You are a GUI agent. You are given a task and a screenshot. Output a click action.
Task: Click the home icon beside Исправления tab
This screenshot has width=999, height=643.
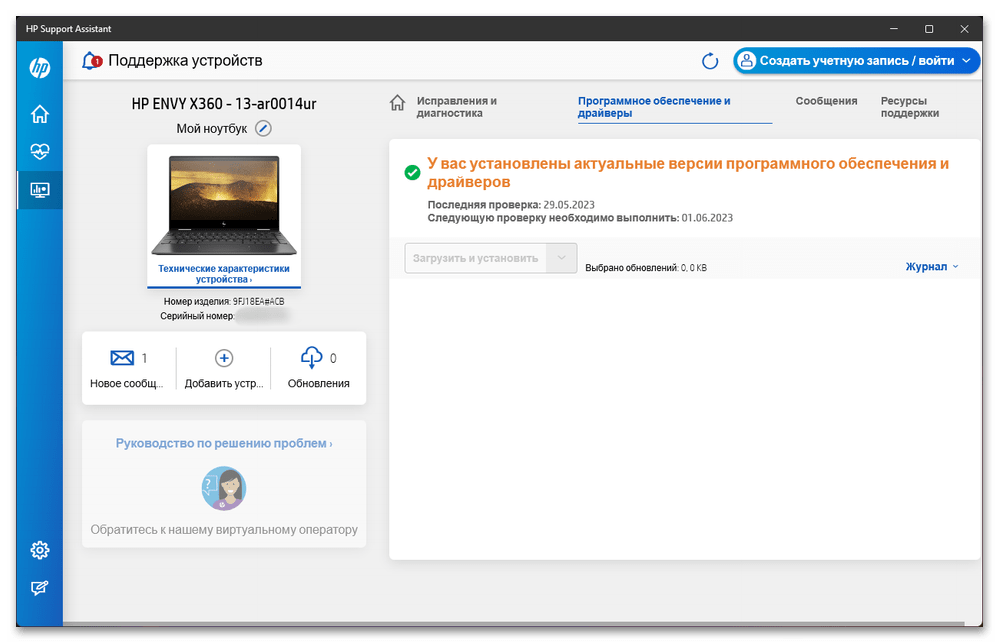point(397,103)
